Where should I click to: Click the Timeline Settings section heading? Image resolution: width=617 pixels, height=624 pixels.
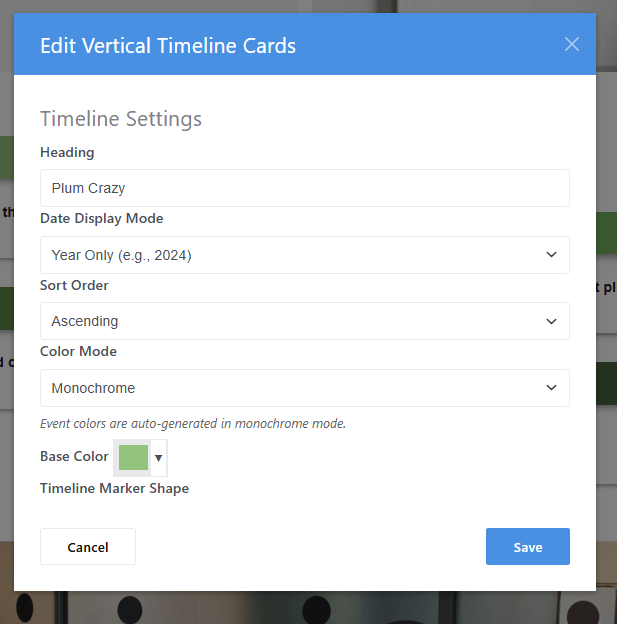click(x=121, y=119)
